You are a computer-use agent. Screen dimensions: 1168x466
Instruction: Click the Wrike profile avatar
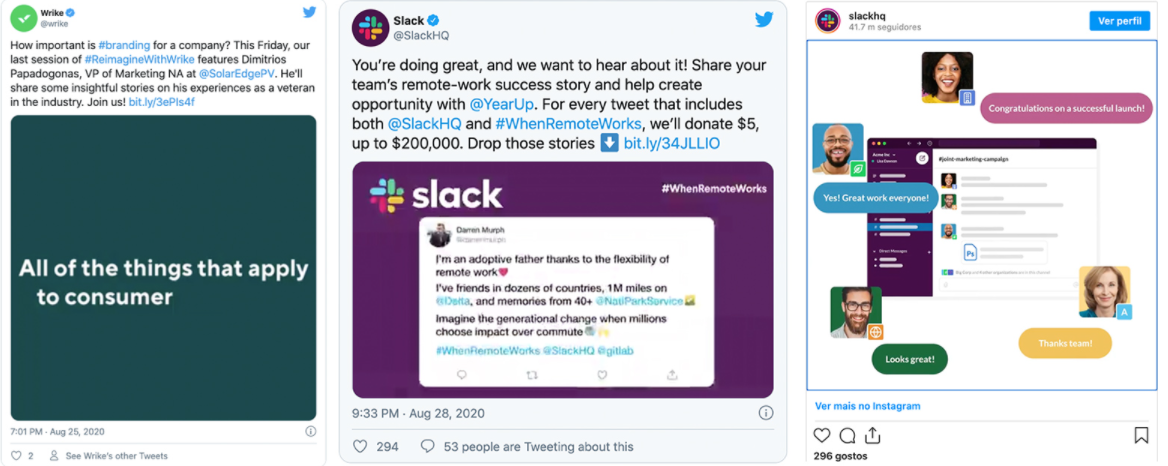click(23, 17)
